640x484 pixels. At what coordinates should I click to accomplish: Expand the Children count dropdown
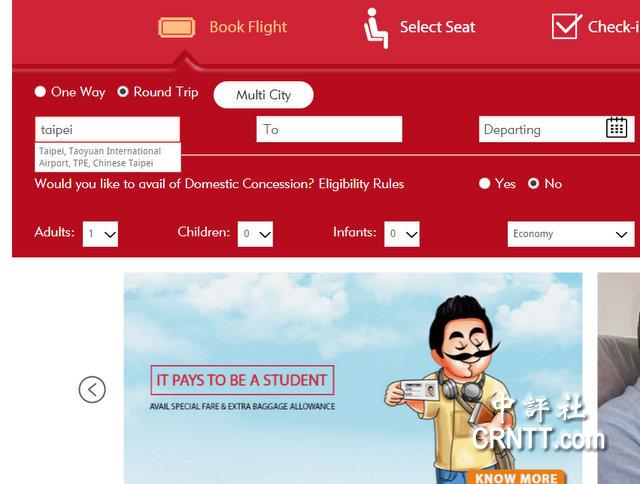(x=256, y=234)
